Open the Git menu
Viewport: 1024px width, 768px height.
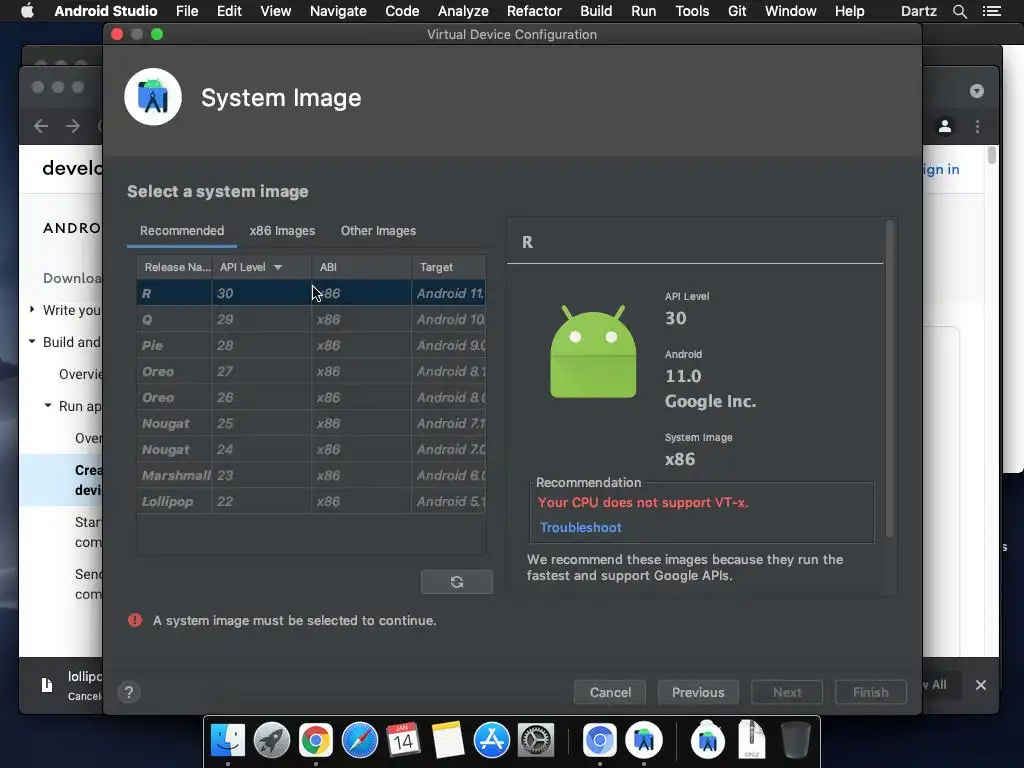737,11
